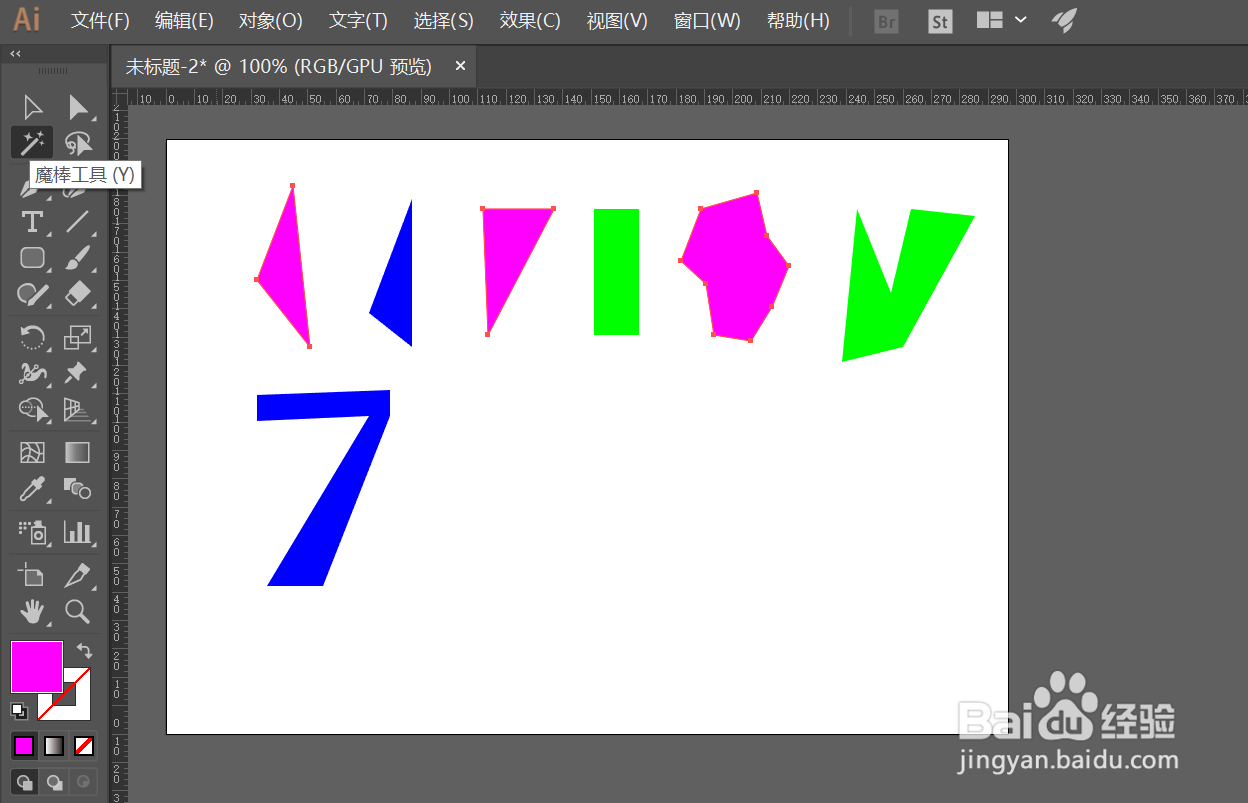Screen dimensions: 1248x803
Task: Select the Width warp tool
Action: [x=33, y=373]
